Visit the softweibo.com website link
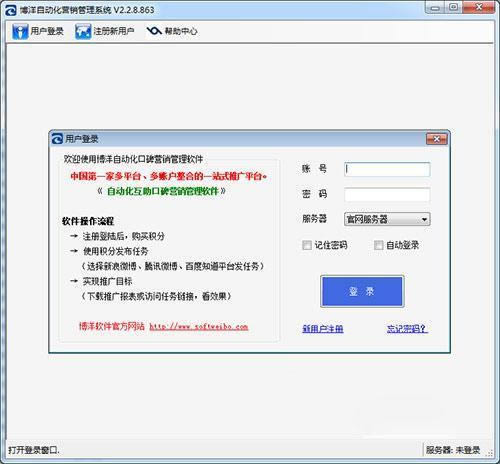This screenshot has height=464, width=500. 199,326
